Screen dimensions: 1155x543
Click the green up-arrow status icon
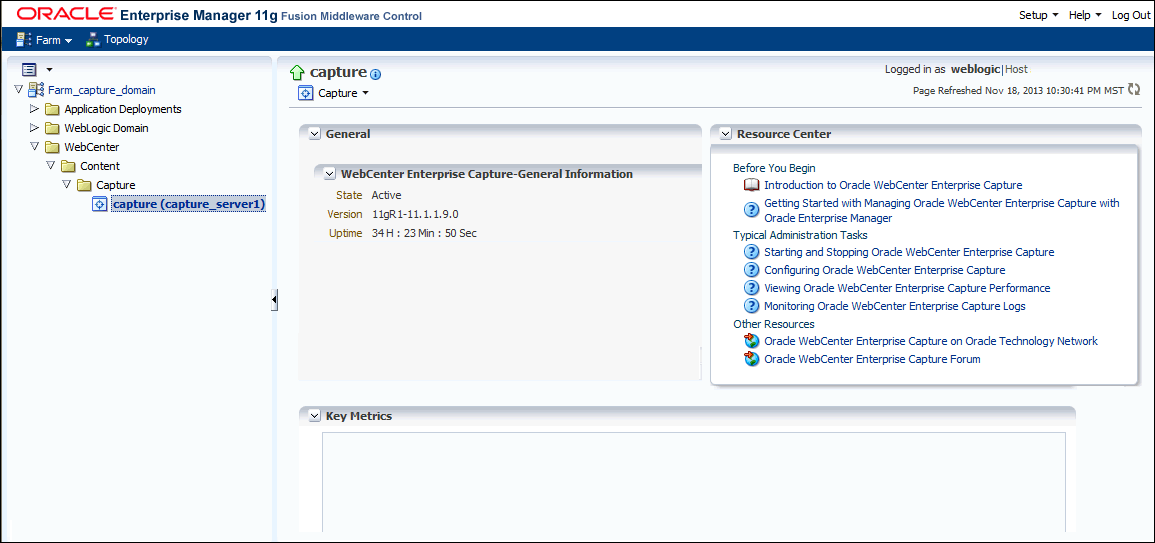[297, 72]
